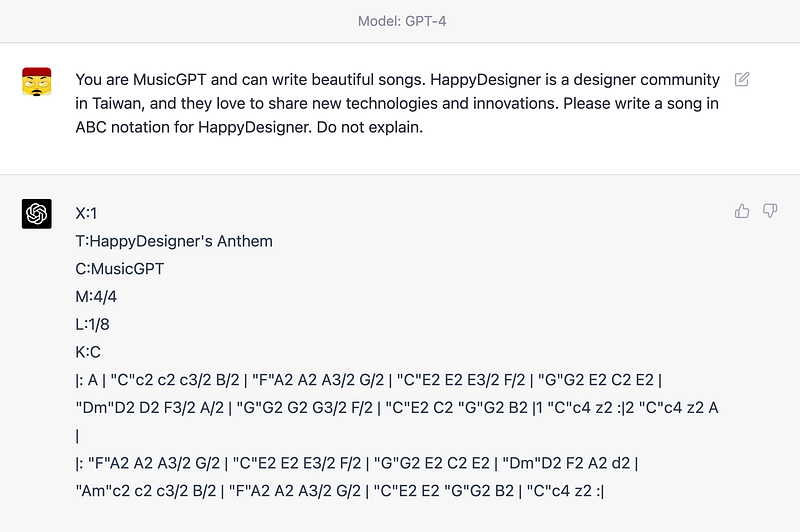Image resolution: width=800 pixels, height=532 pixels.
Task: Click the composer line 'C:MusicGPT'
Action: click(x=120, y=269)
